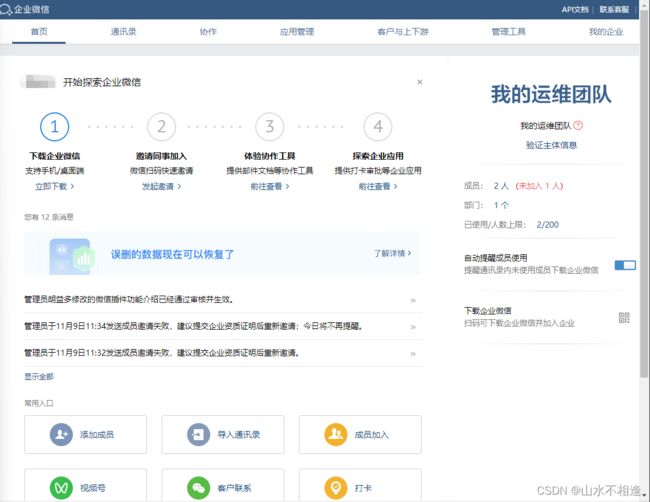Image resolution: width=650 pixels, height=502 pixels.
Task: Switch to the 通讯录 tab
Action: 124,32
